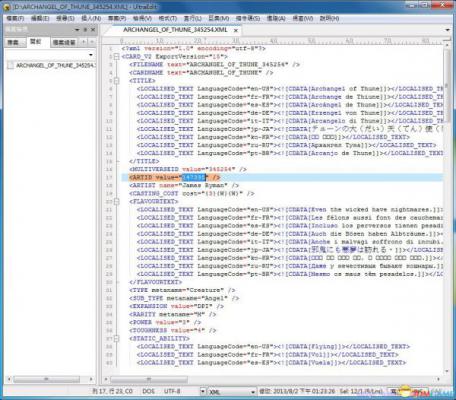This screenshot has width=456, height=400.
Task: Click the editor scroll down arrow
Action: pos(447,371)
